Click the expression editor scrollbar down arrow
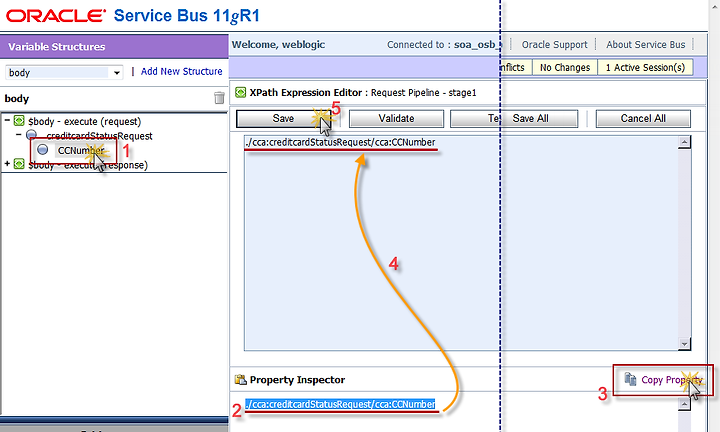Screen dimensions: 720x432 pyautogui.click(x=684, y=343)
